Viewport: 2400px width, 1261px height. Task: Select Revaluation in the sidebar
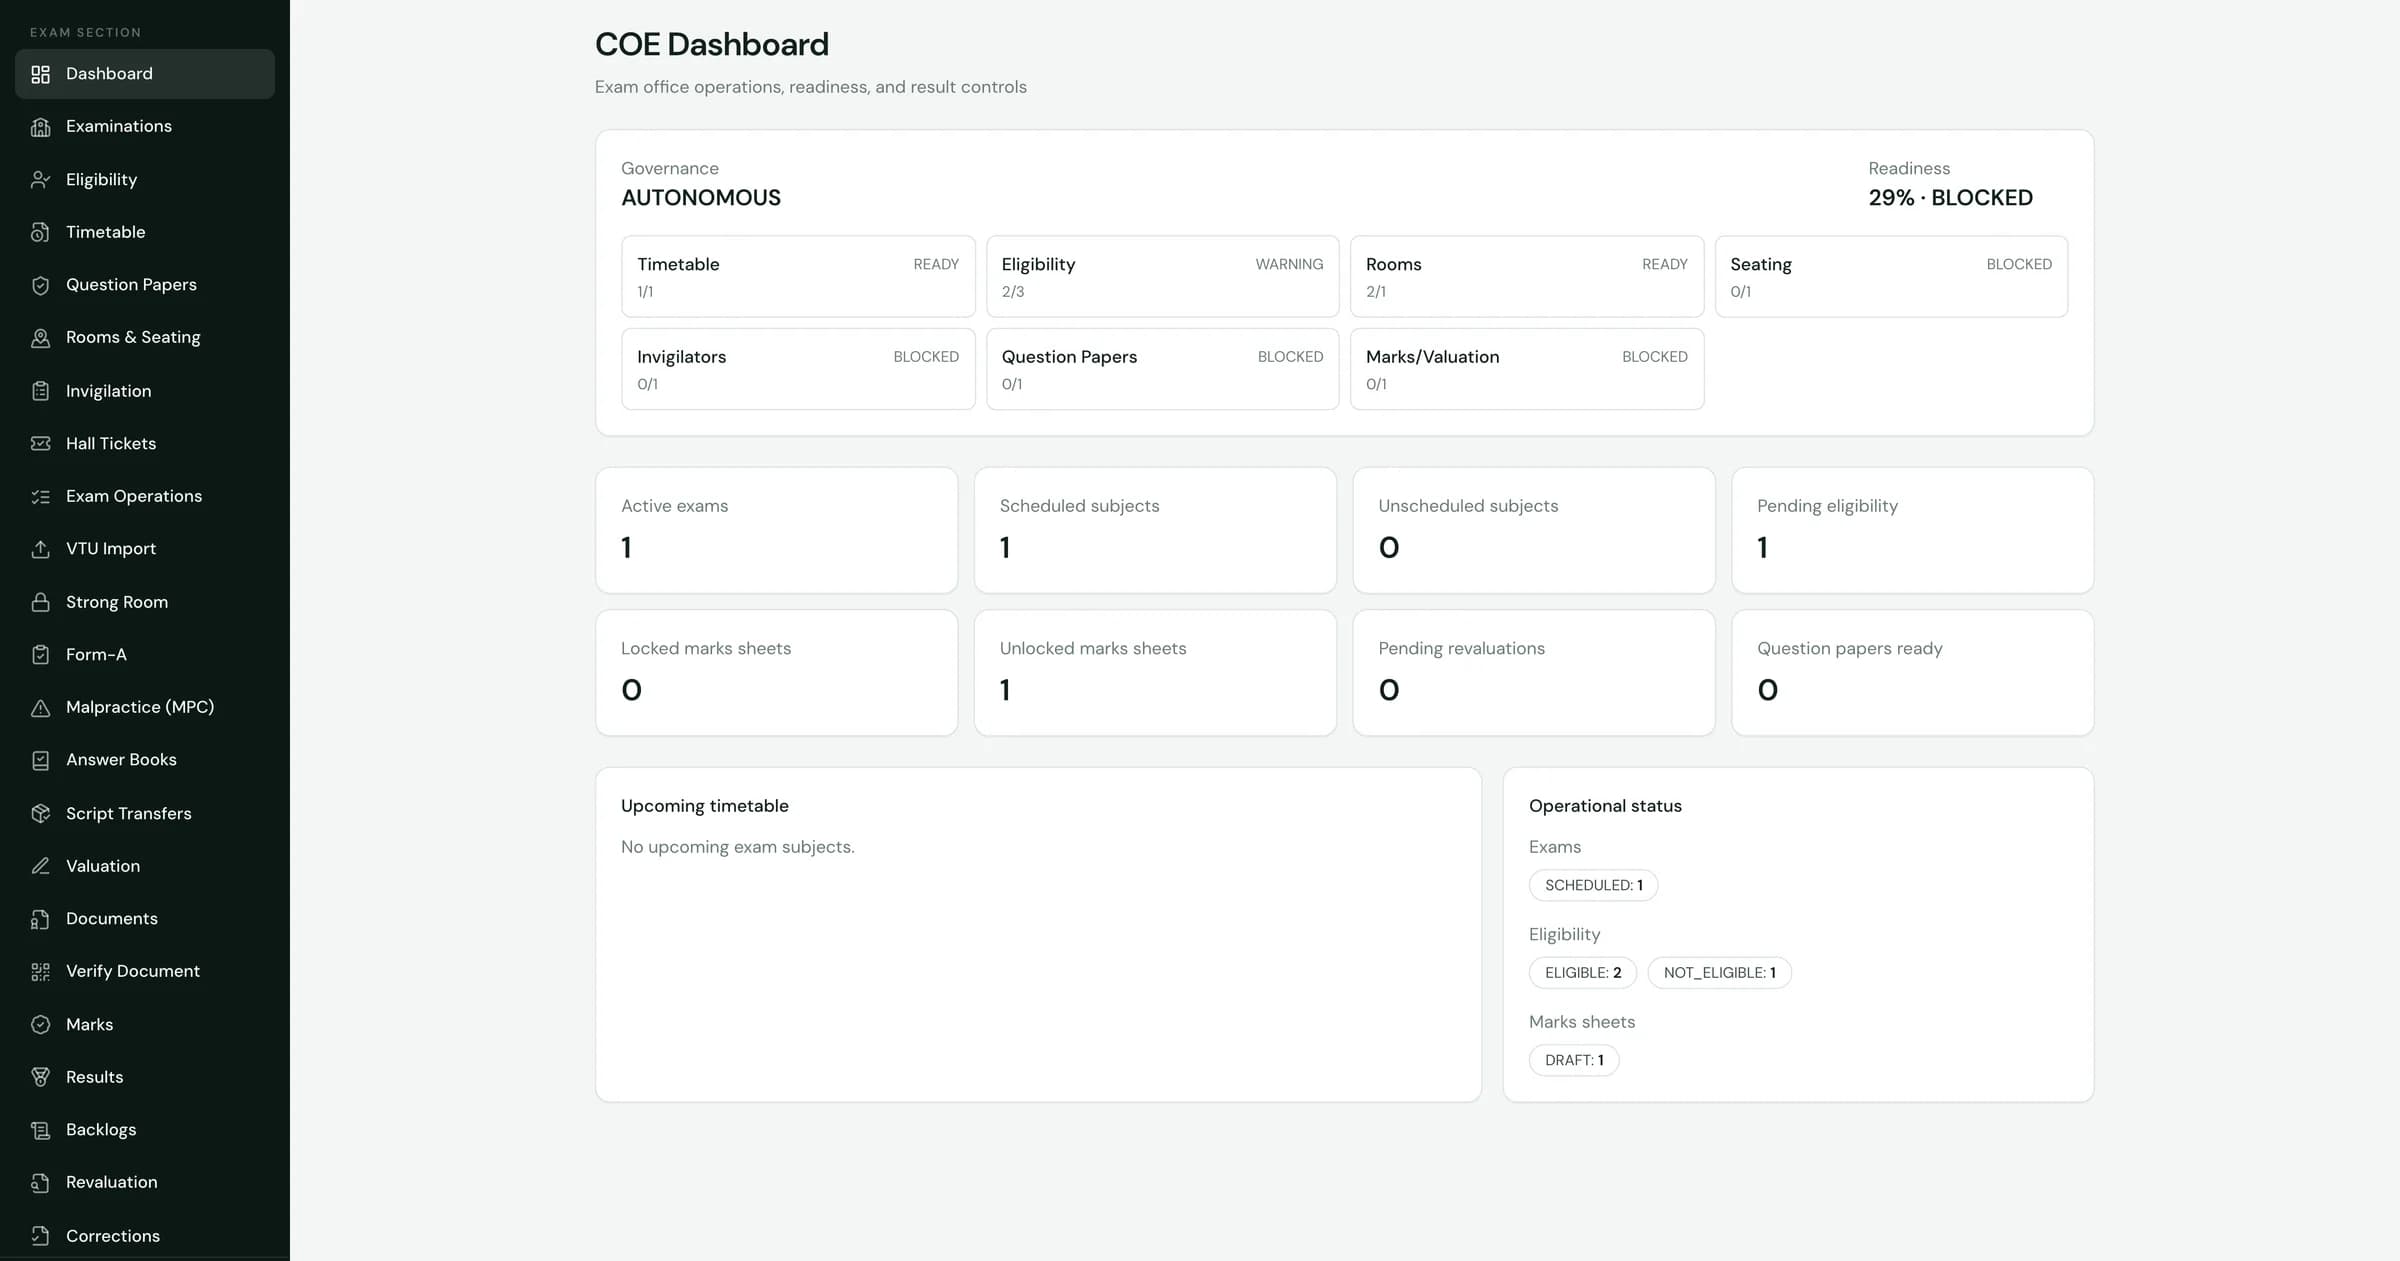click(145, 1183)
